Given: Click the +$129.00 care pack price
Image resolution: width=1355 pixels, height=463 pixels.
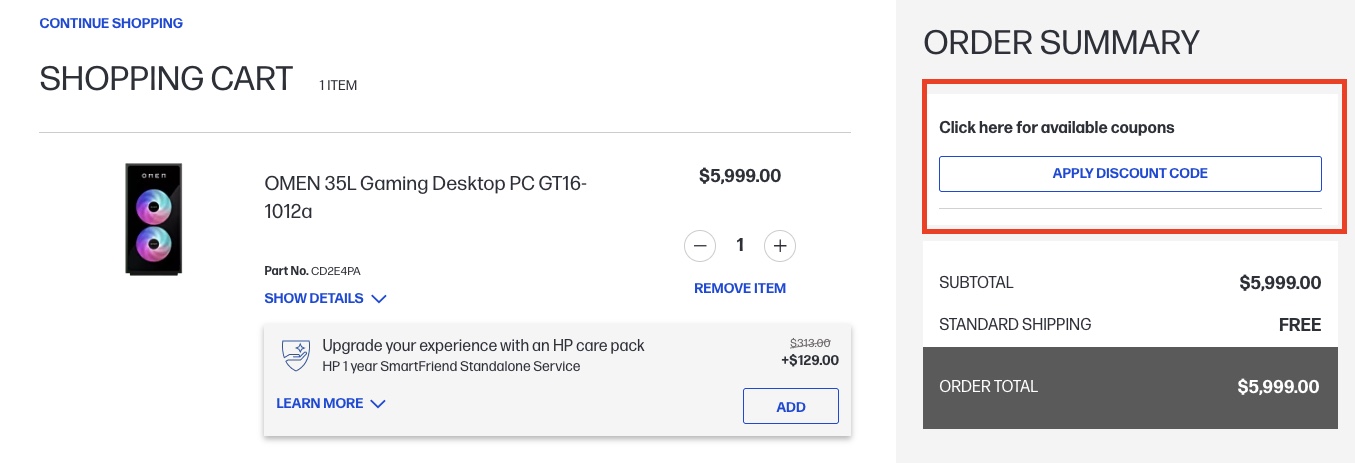Looking at the screenshot, I should (x=810, y=361).
